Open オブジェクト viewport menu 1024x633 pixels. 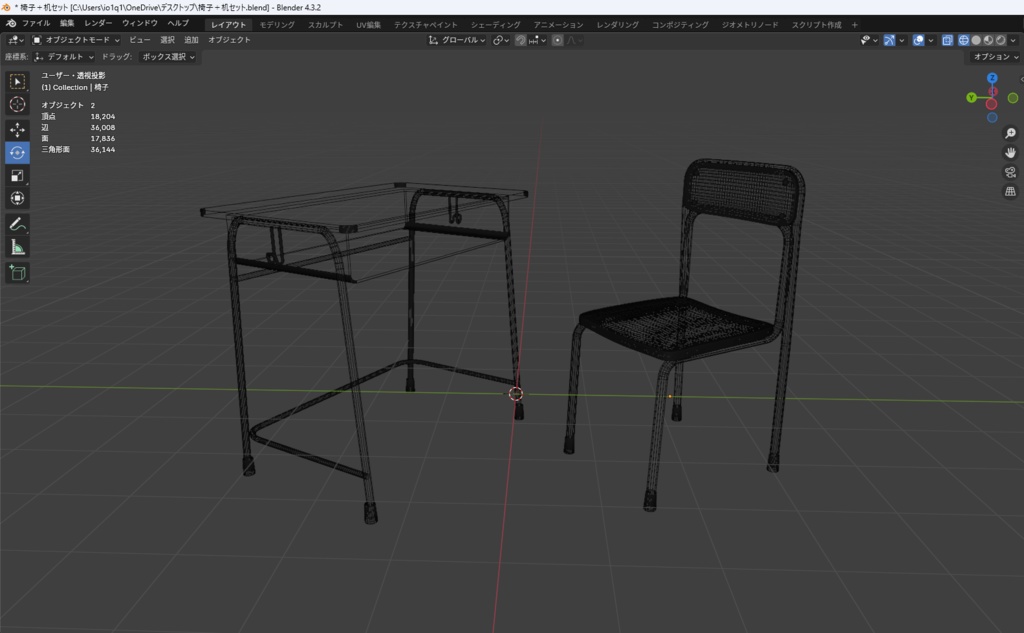(229, 40)
